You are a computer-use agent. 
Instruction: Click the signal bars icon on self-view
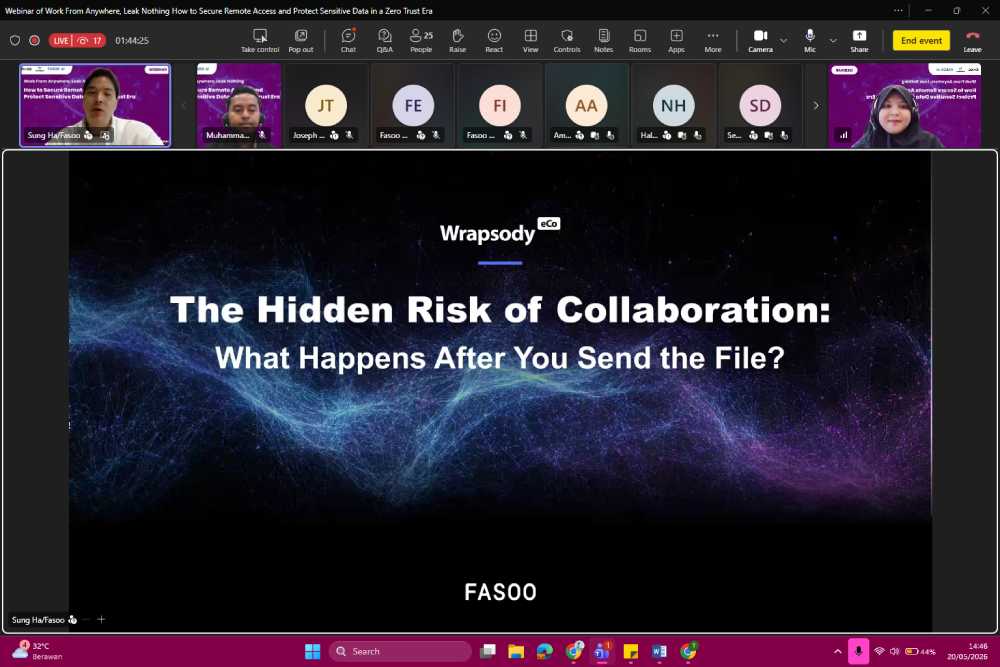coord(843,135)
